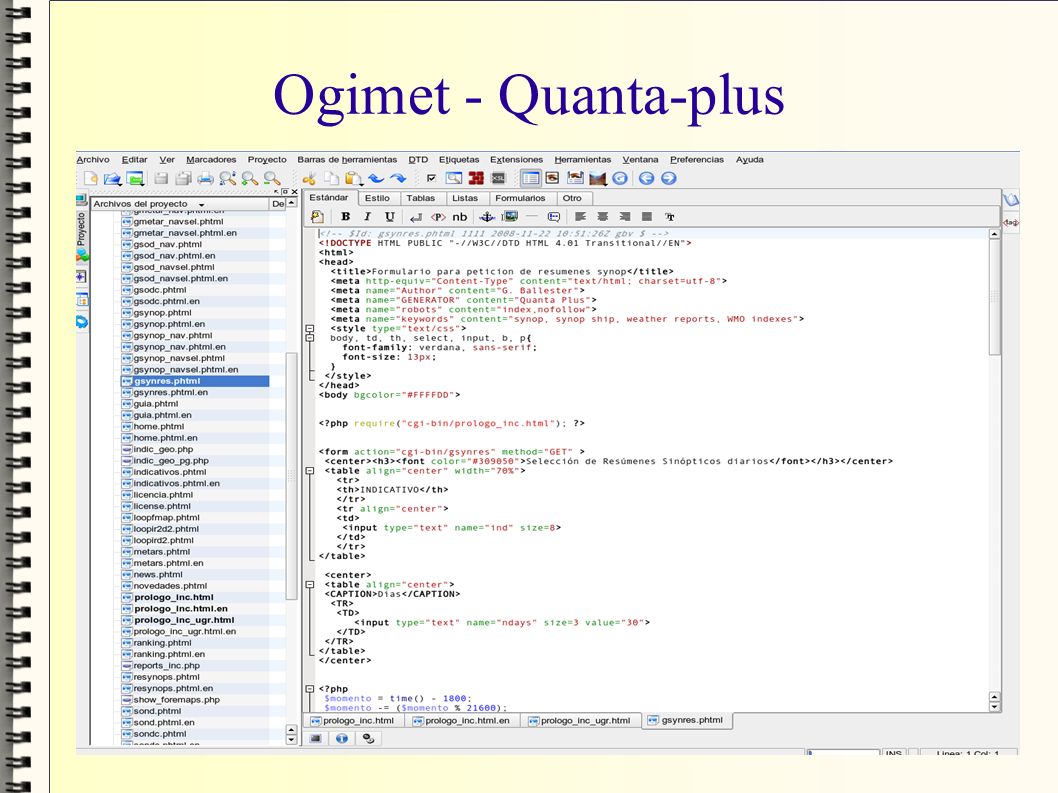Screen dimensions: 1058x793
Task: Switch to the Estilo toolbar tab
Action: tap(377, 198)
